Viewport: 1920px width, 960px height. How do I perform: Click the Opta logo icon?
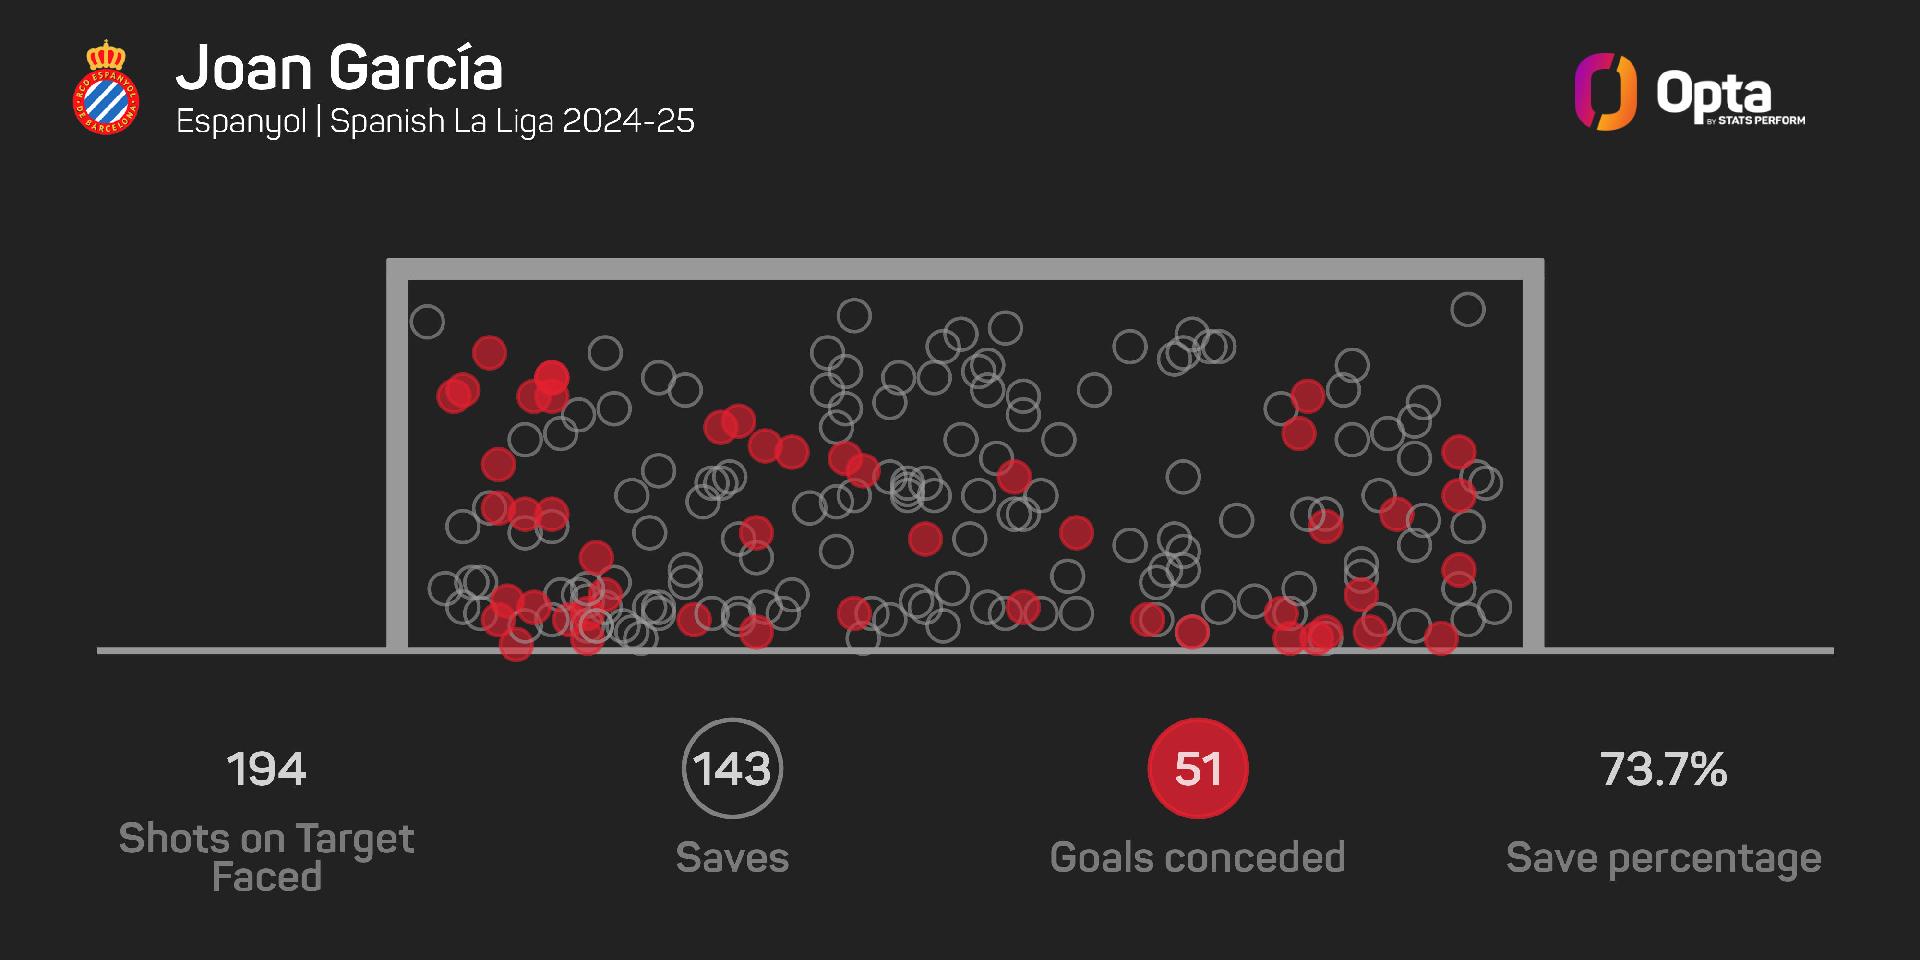[x=1605, y=92]
